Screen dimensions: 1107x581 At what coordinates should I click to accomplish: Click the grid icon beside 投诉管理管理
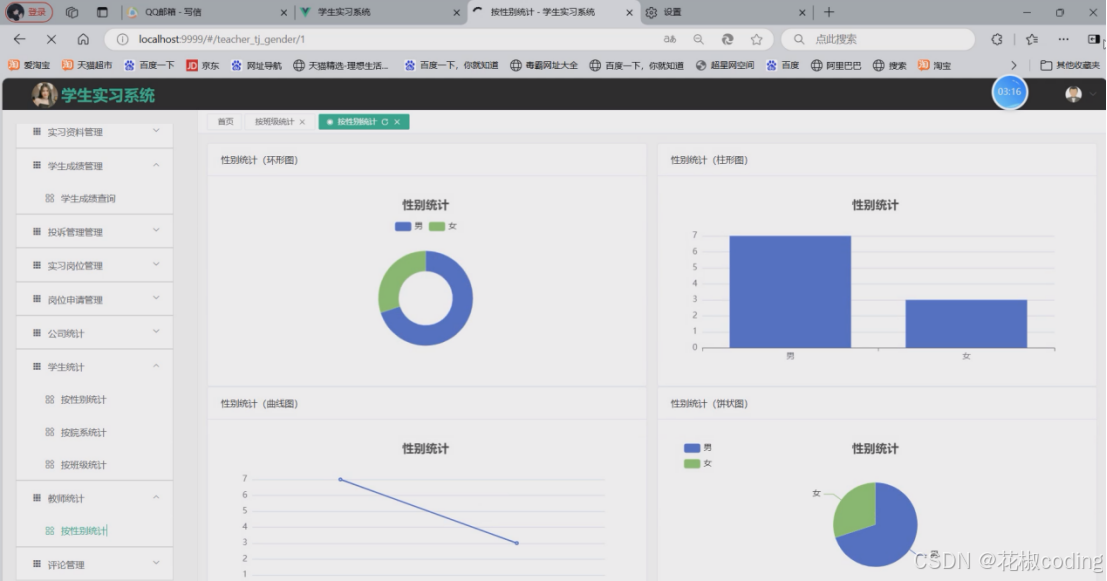37,232
